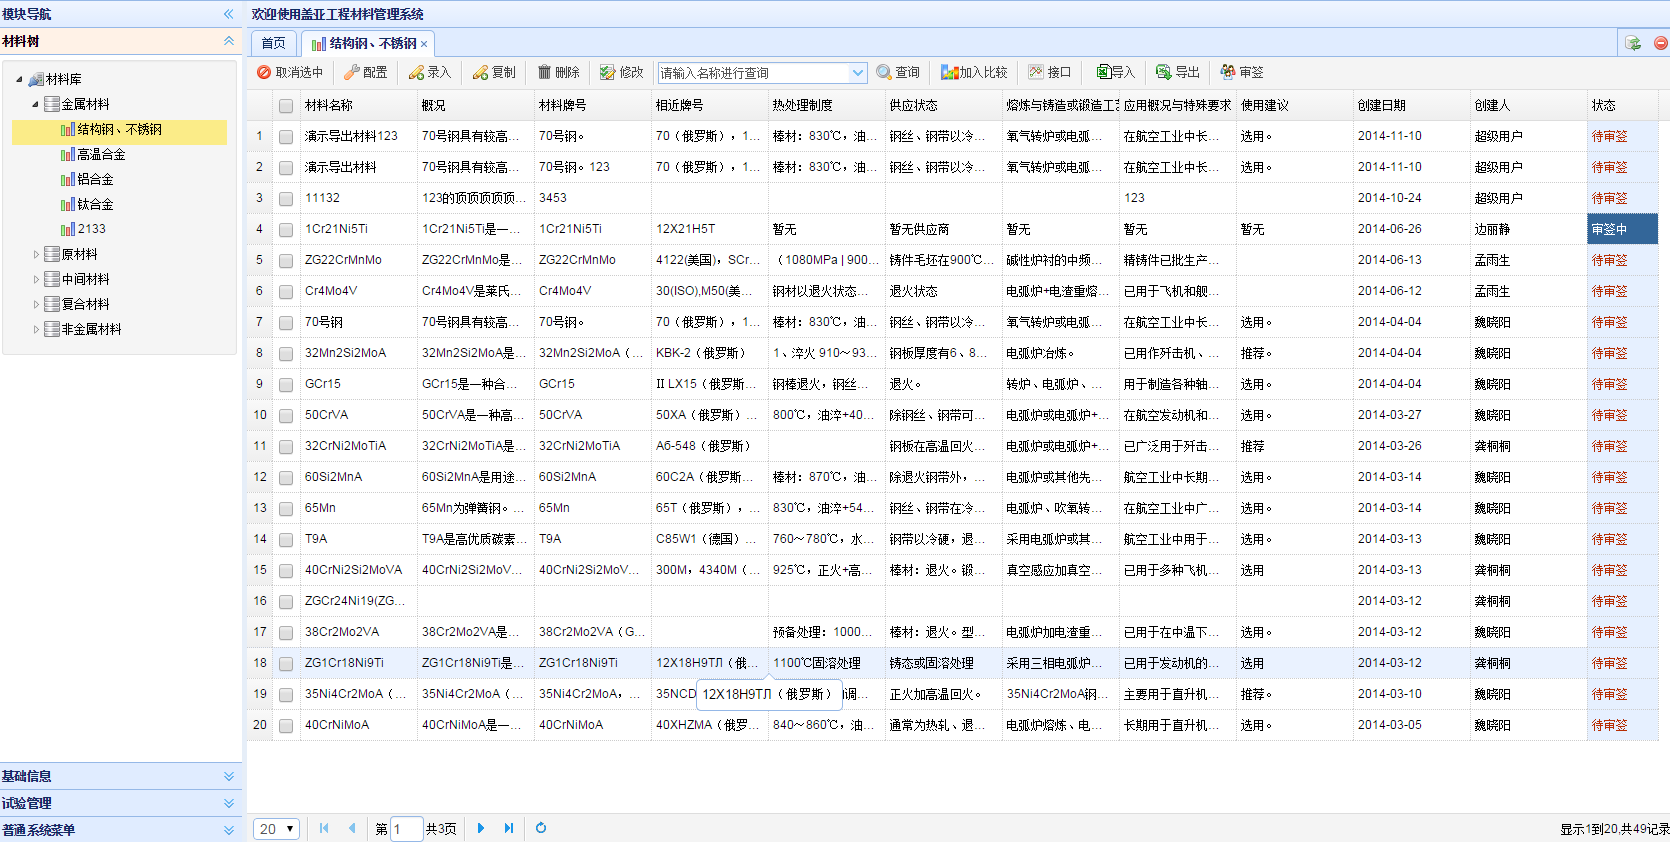This screenshot has width=1670, height=842.
Task: Sort by the 创建日期 column header
Action: tap(1411, 105)
